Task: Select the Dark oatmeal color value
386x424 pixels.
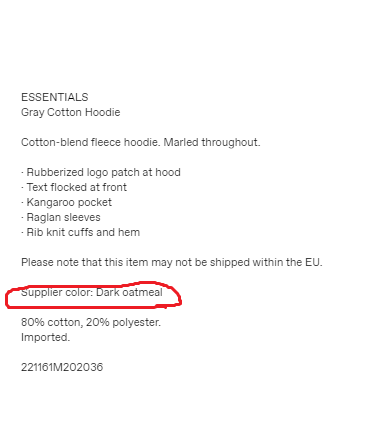Action: (129, 292)
